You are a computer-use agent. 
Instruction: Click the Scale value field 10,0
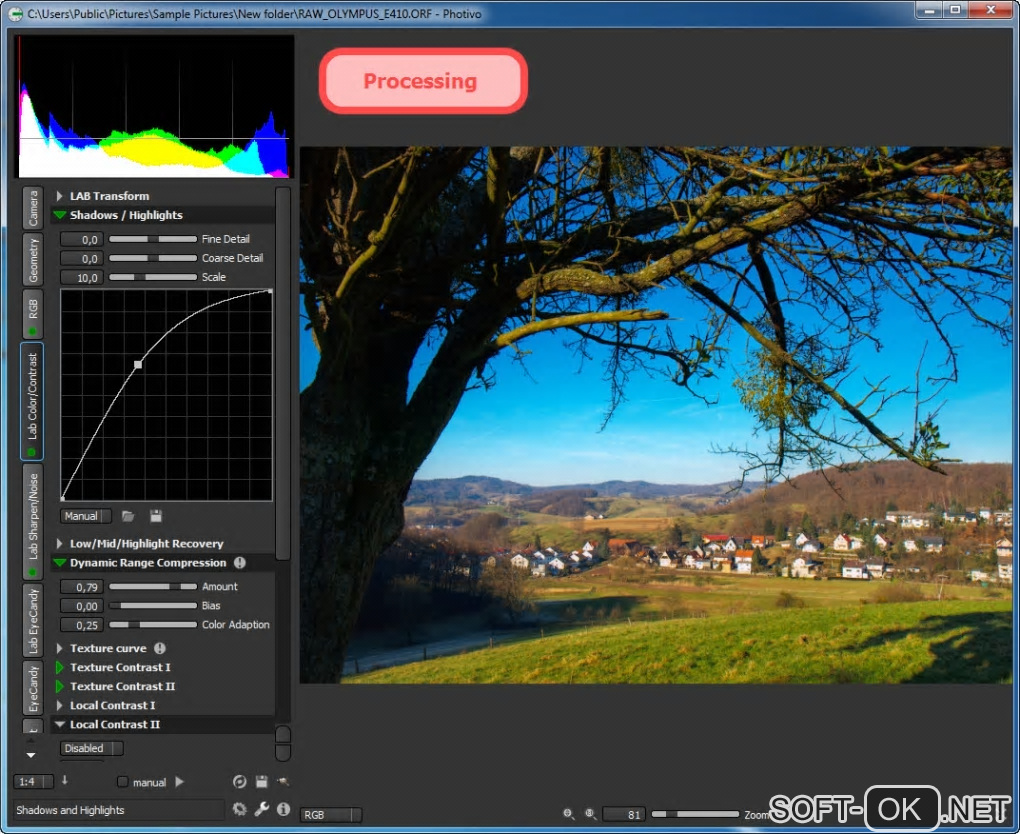[x=81, y=278]
